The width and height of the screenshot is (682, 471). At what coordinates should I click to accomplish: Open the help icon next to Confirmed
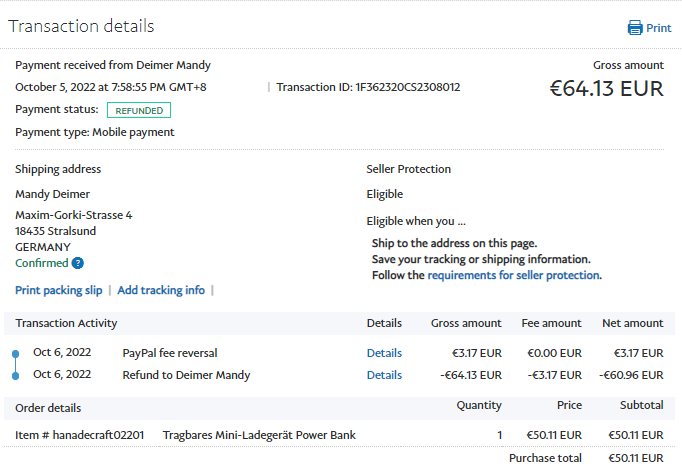click(x=78, y=263)
